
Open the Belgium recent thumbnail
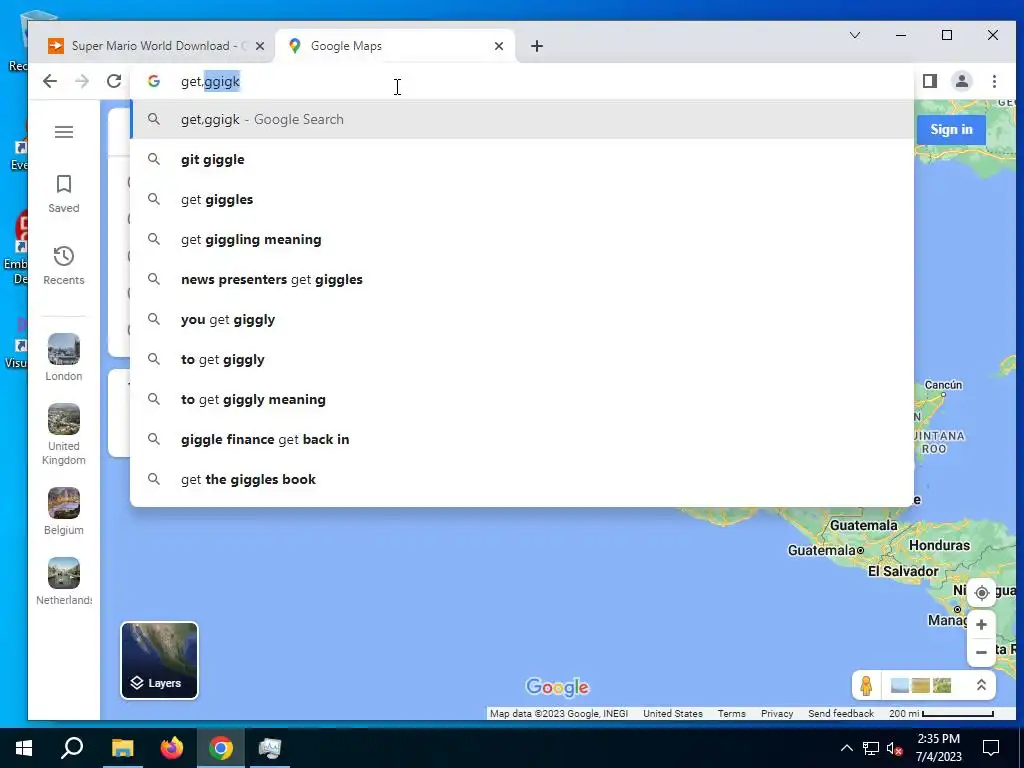point(64,511)
